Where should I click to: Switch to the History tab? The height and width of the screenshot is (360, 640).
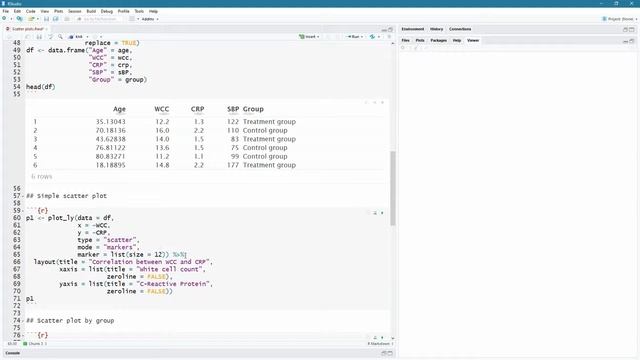tap(436, 29)
